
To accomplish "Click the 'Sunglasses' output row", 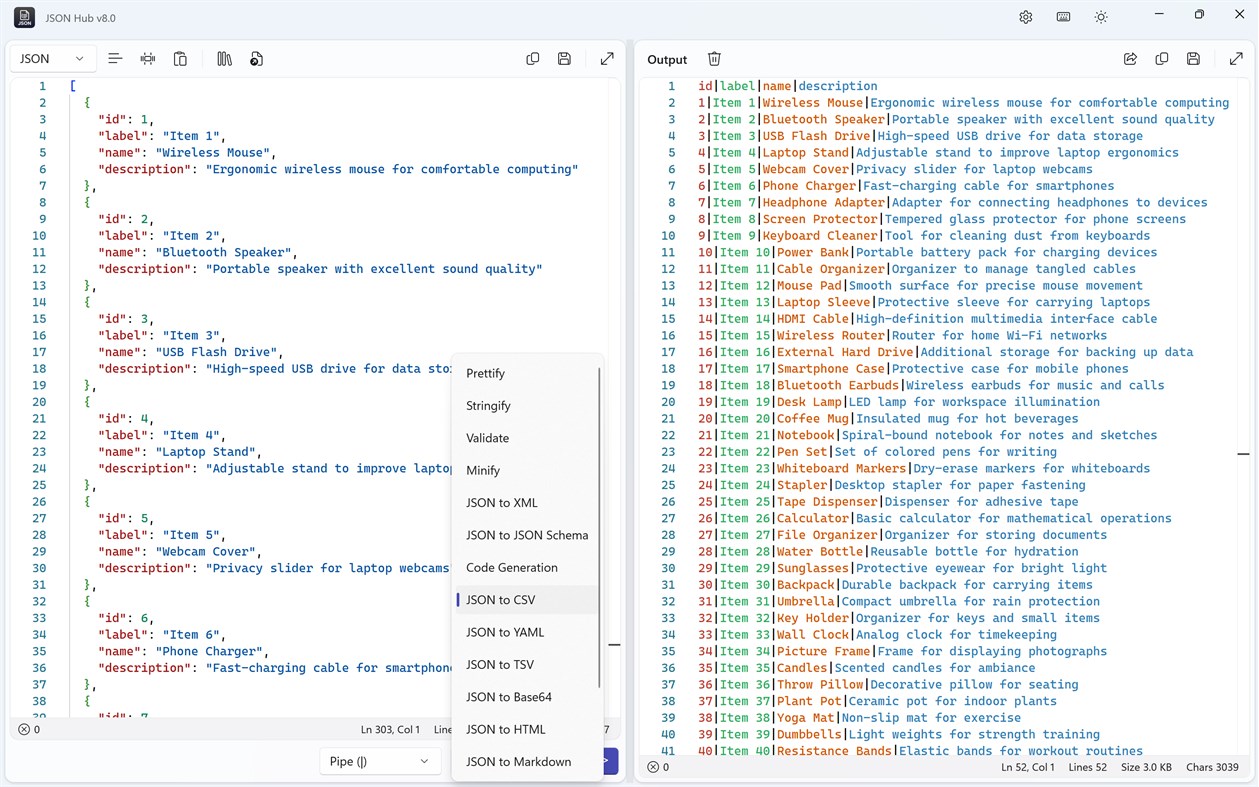I will (x=902, y=568).
